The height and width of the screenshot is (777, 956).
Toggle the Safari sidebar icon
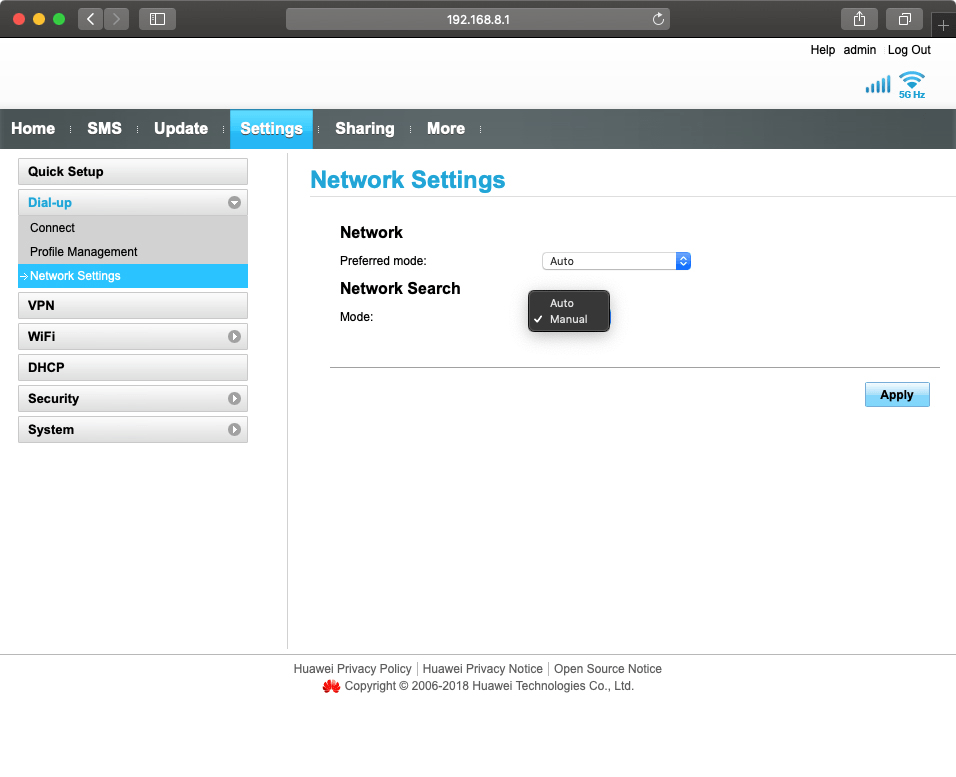tap(157, 19)
